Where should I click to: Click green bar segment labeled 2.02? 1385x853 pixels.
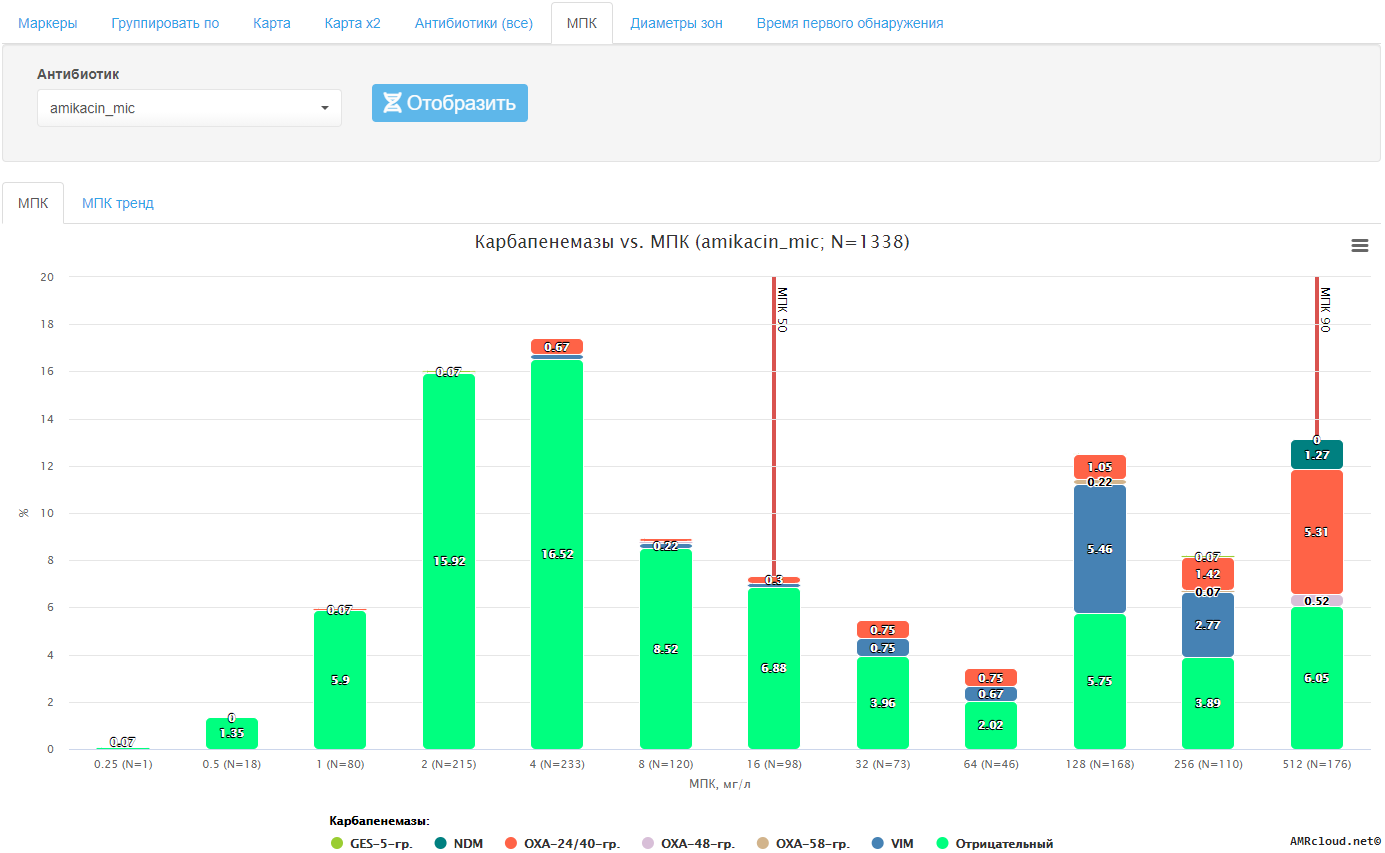[x=991, y=725]
